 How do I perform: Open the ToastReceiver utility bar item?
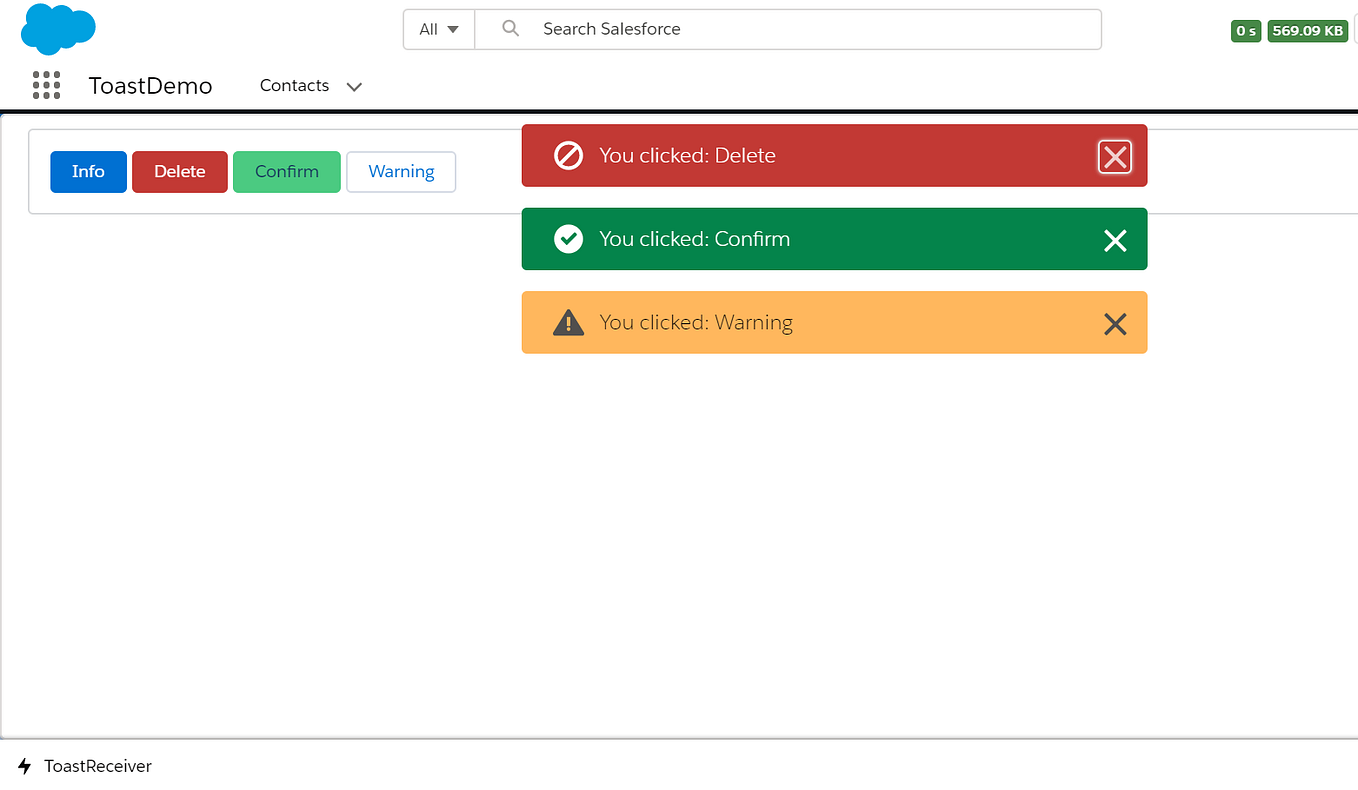[85, 767]
